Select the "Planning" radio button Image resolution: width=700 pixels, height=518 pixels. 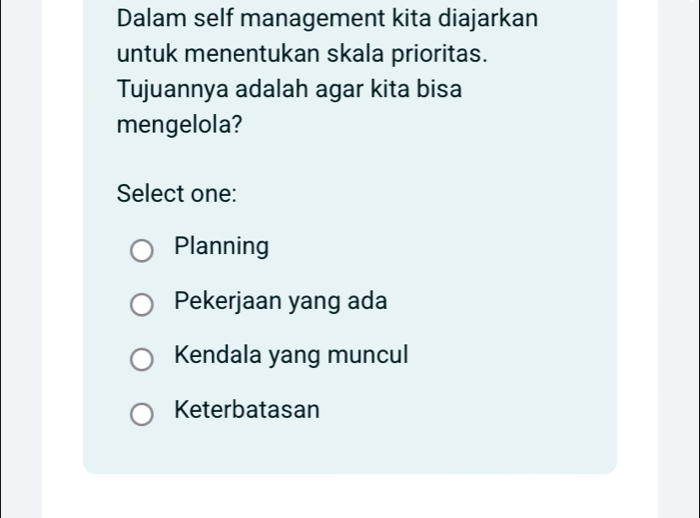point(142,250)
